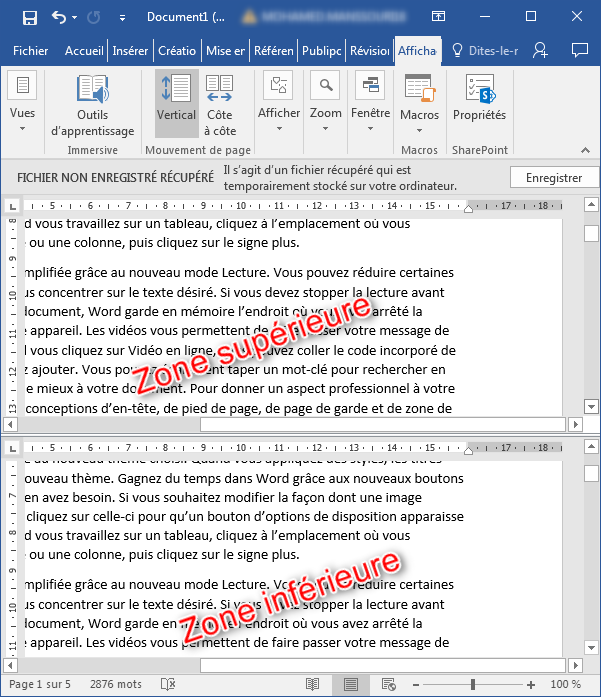Screen dimensions: 601x697
Task: Click the share user icon
Action: tap(540, 50)
